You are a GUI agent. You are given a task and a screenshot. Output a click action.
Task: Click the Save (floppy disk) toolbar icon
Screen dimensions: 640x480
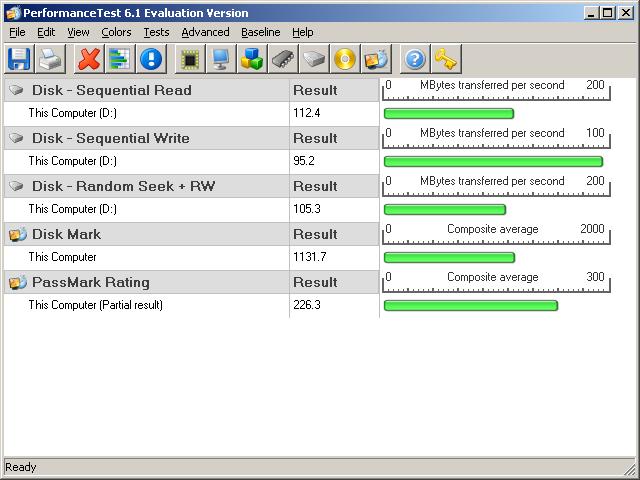[x=19, y=60]
